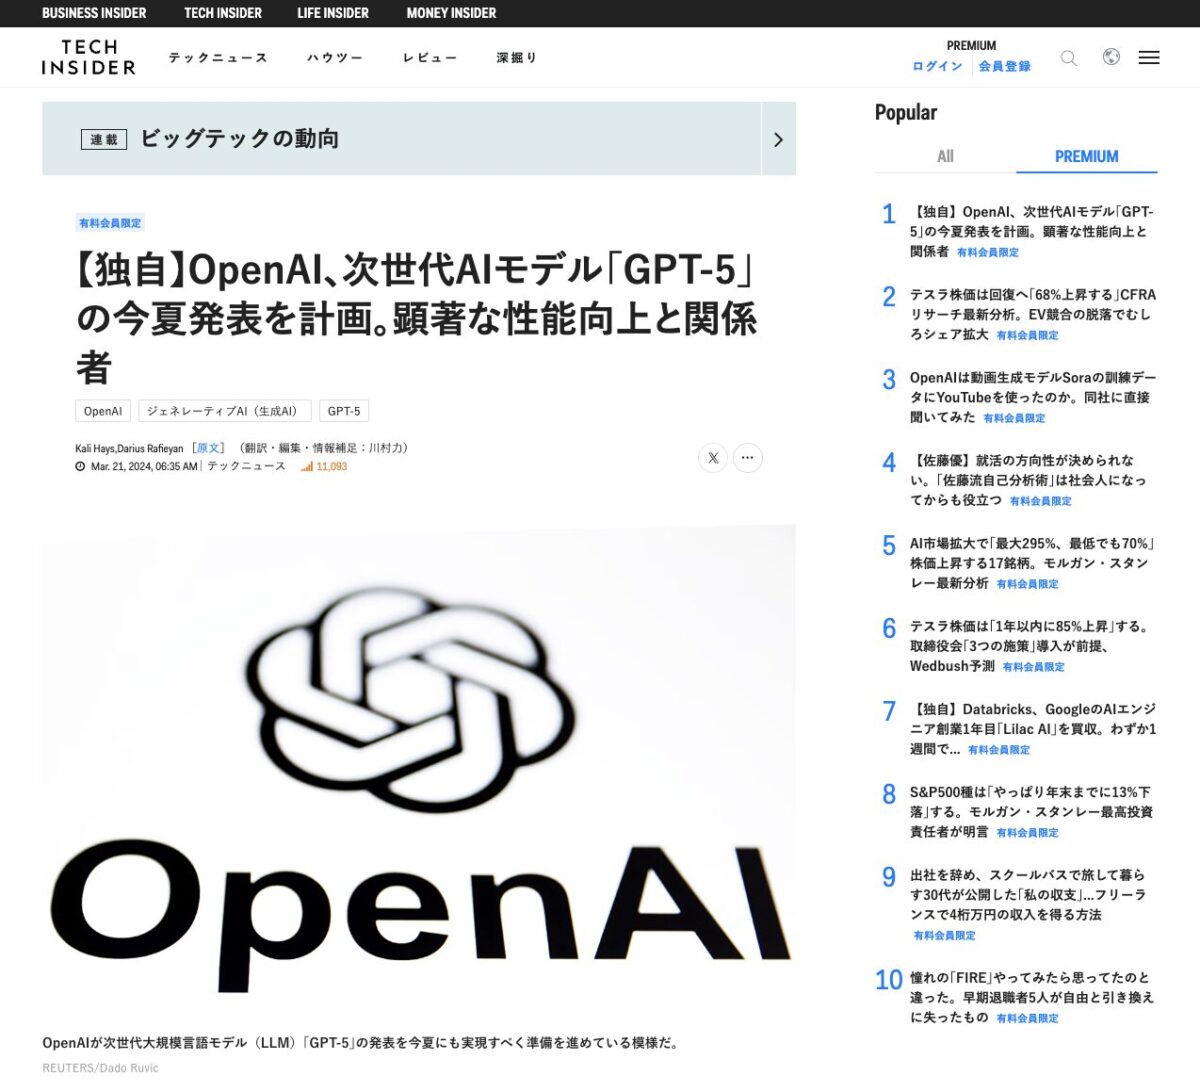
Task: Switch Popular list to PREMIUM view
Action: [x=1086, y=156]
